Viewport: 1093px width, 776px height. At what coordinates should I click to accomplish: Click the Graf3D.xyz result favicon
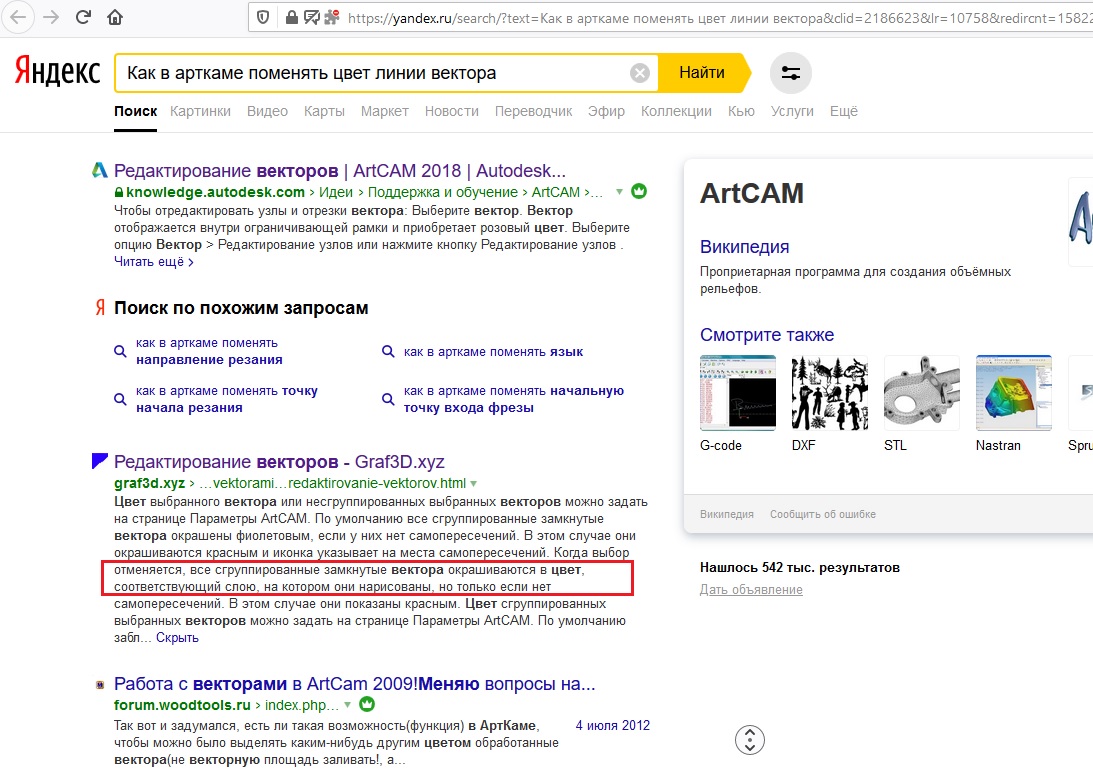coord(100,461)
